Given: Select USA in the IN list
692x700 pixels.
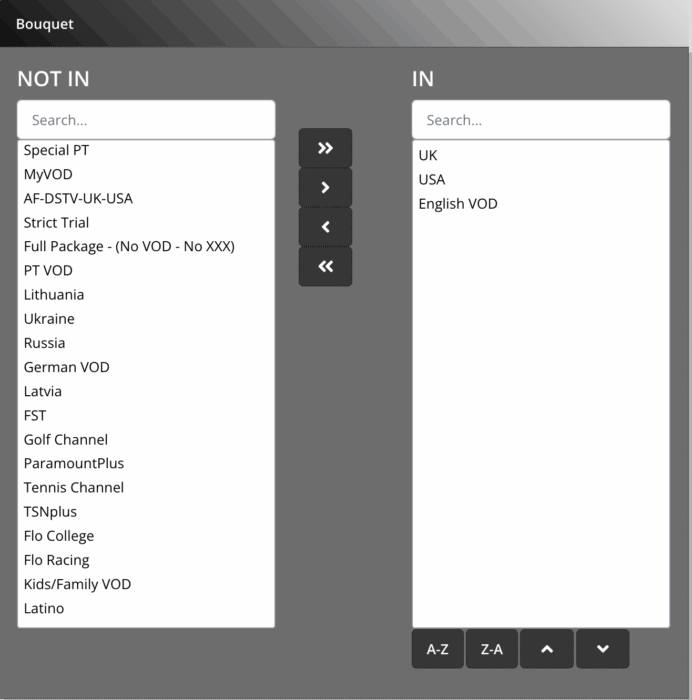Looking at the screenshot, I should tap(432, 179).
